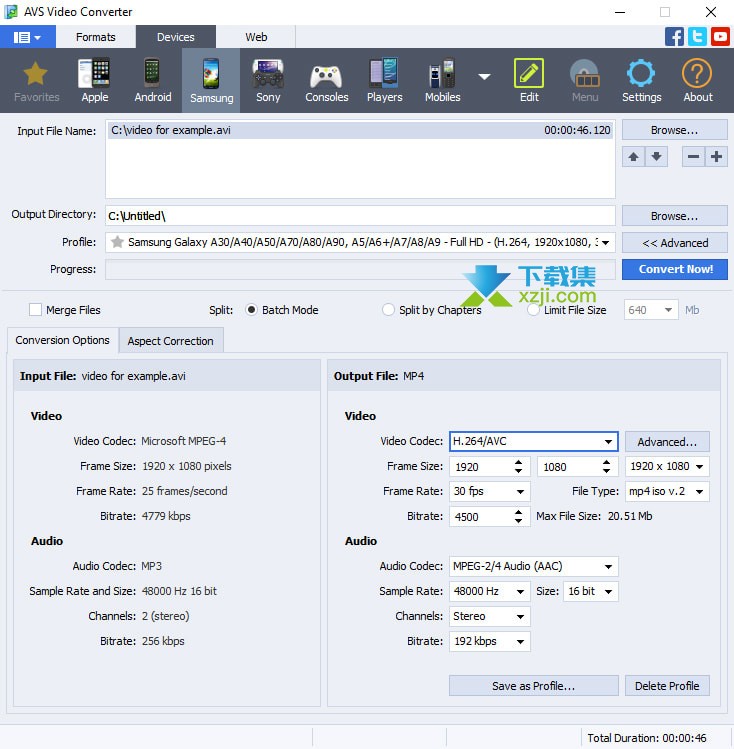Select the Apple devices icon
734x749 pixels.
point(95,80)
